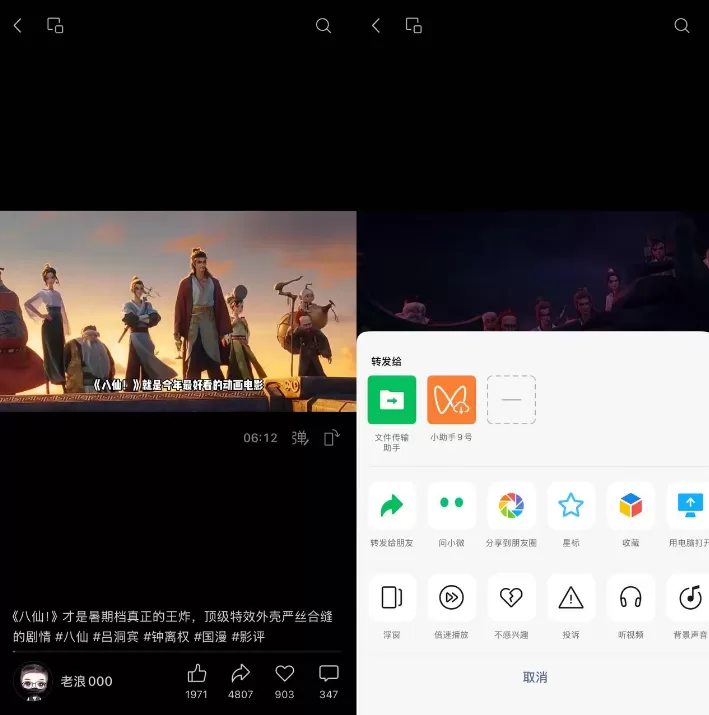Tap the share arrow showing 4807
The width and height of the screenshot is (709, 715).
[240, 681]
